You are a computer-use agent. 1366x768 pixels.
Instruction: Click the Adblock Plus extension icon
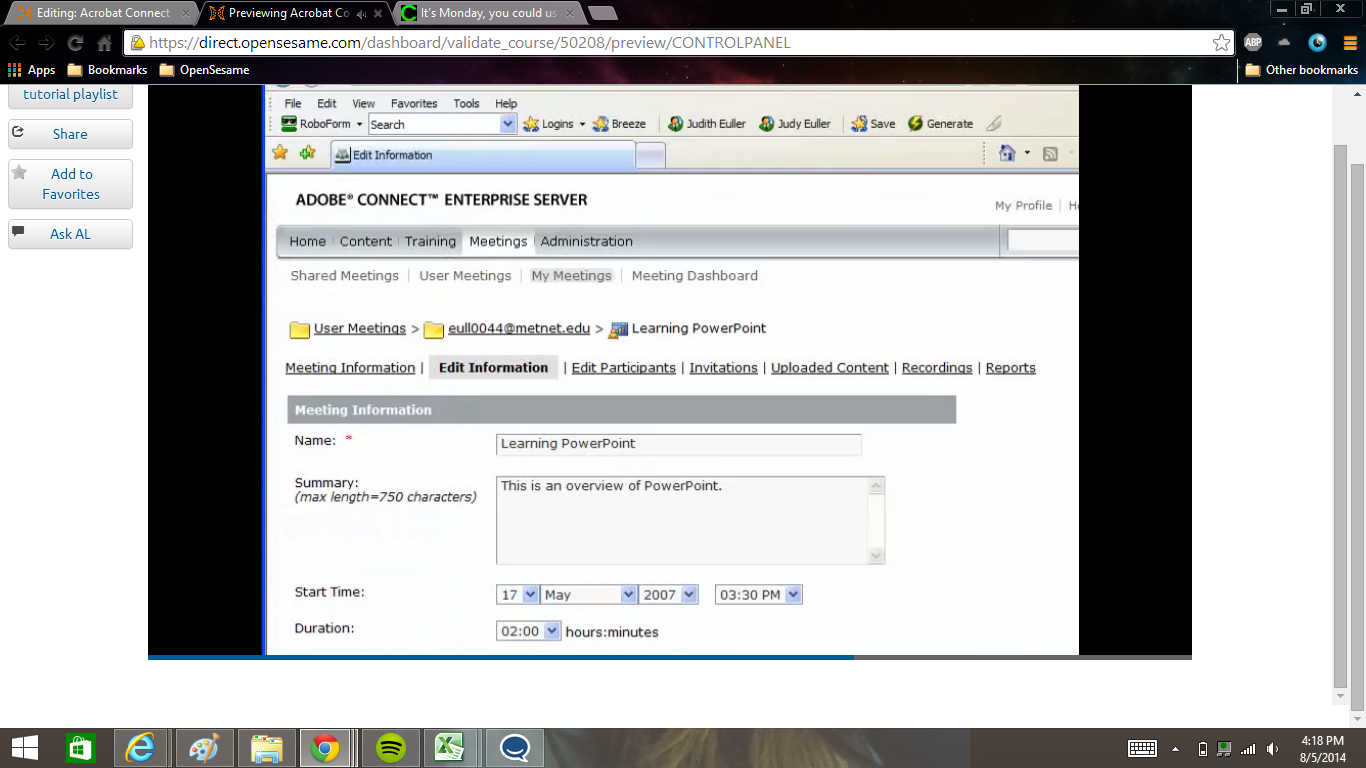[1253, 43]
